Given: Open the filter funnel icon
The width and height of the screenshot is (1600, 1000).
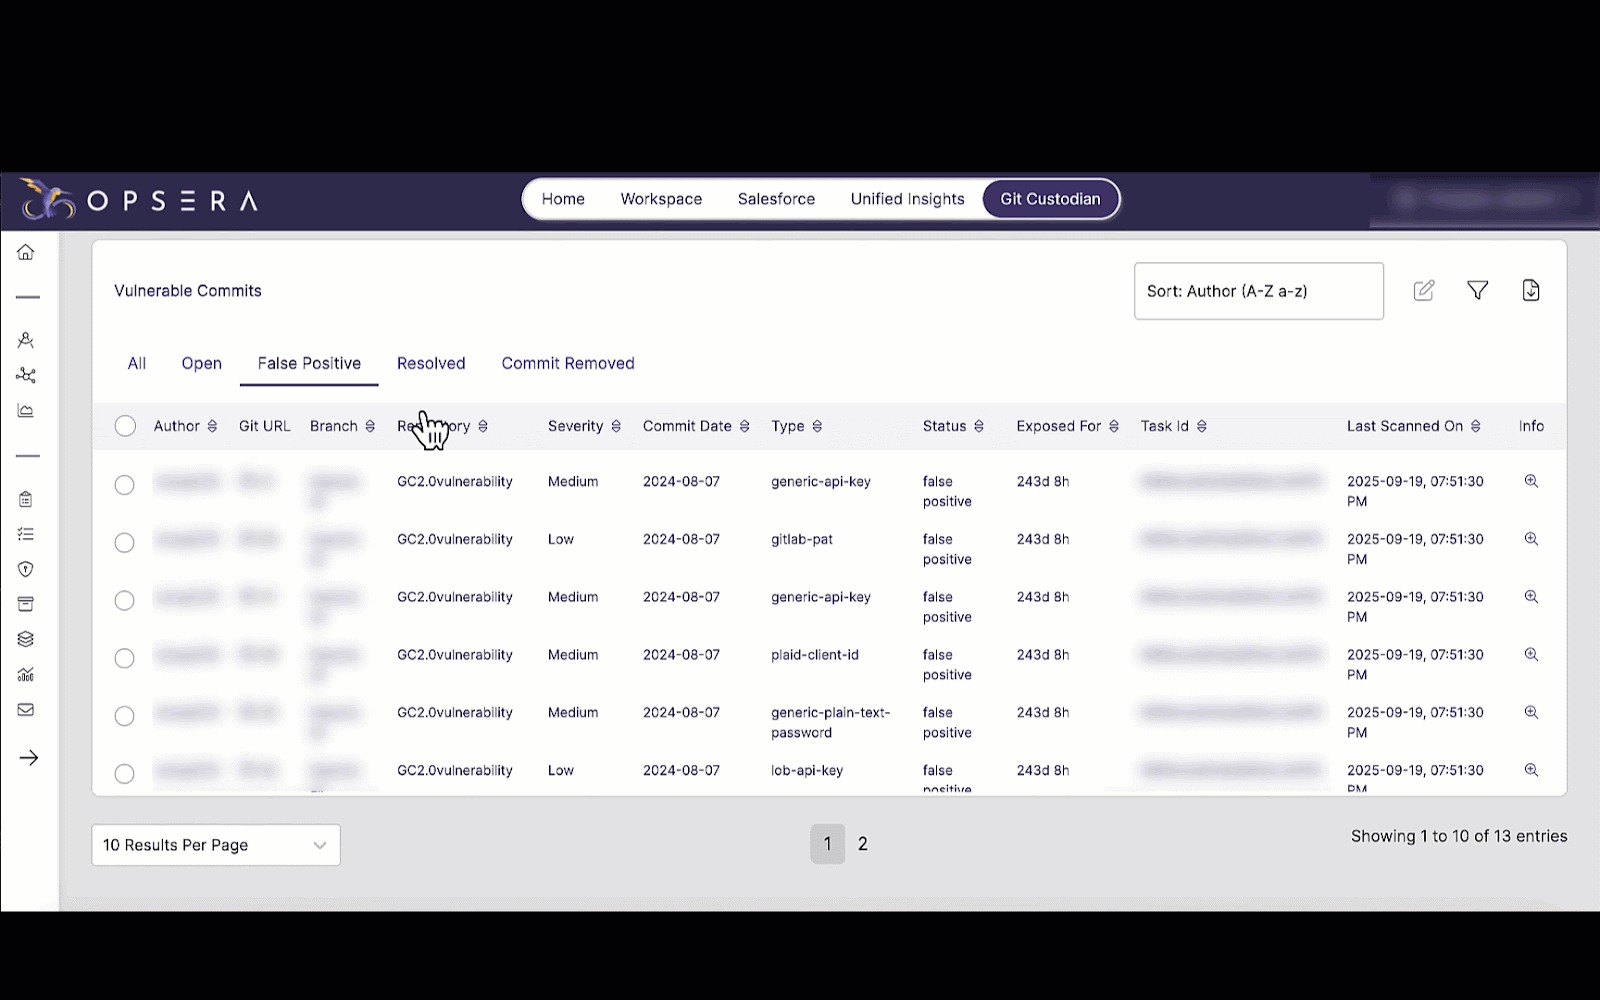Looking at the screenshot, I should coord(1477,291).
